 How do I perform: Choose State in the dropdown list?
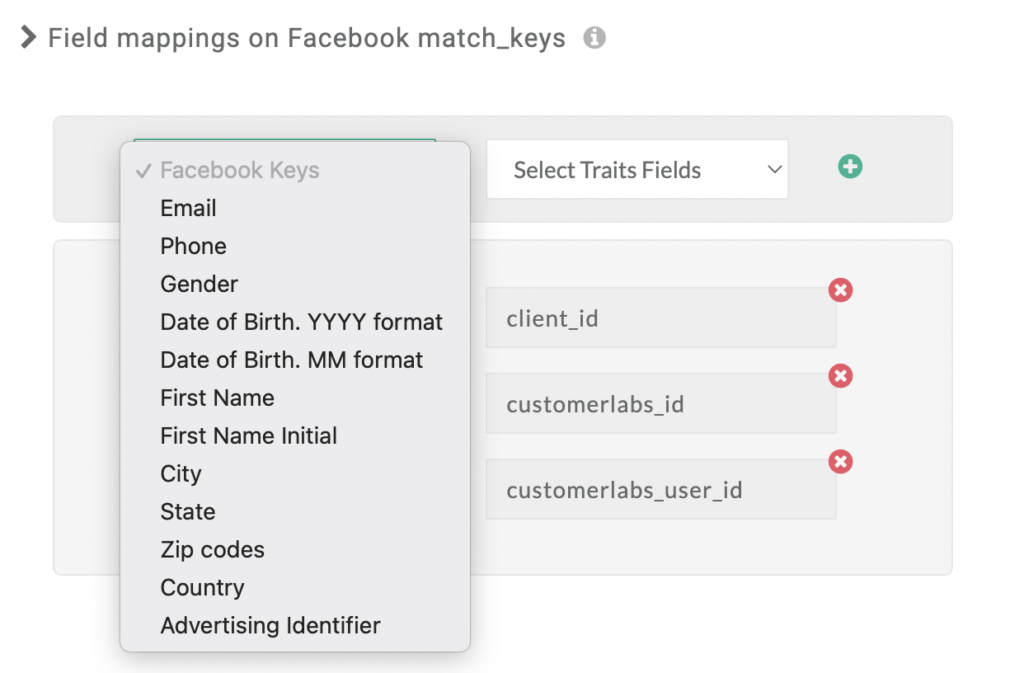point(295,511)
